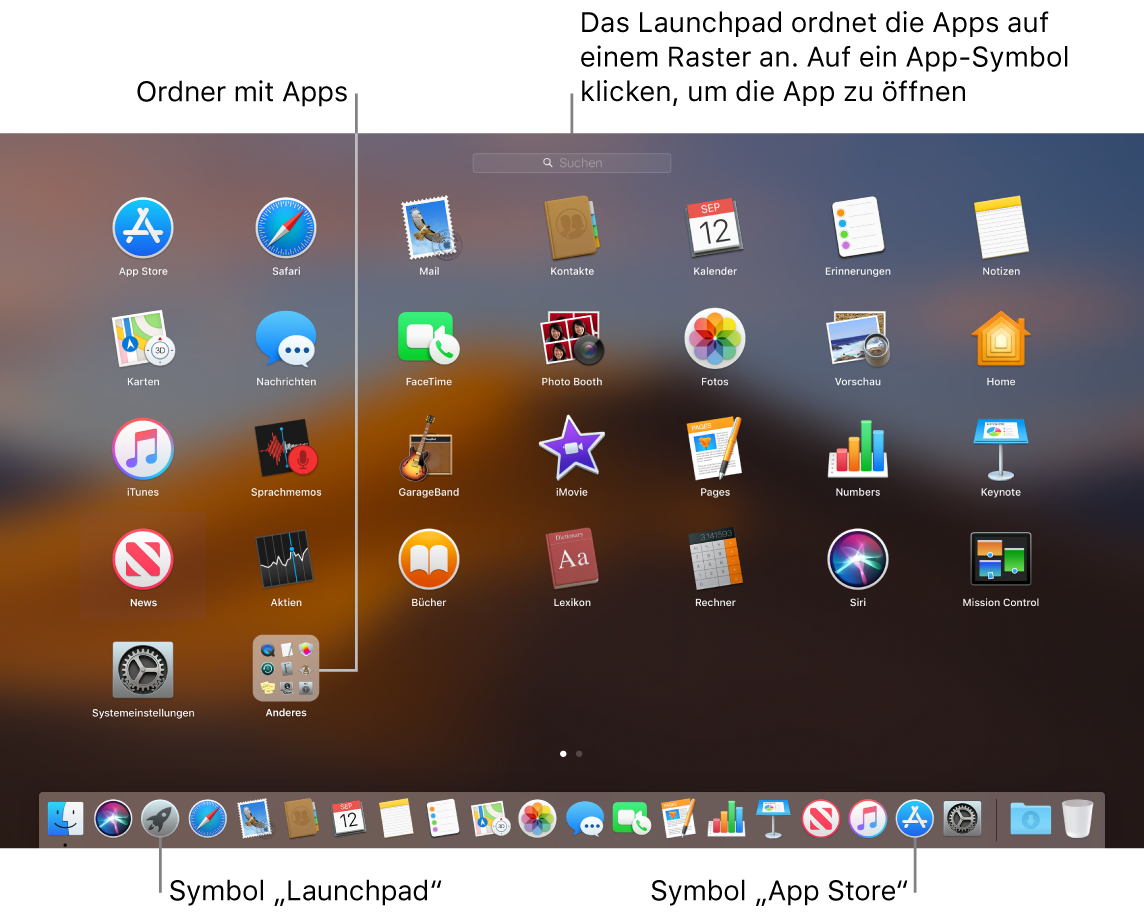This screenshot has width=1144, height=912.
Task: Switch to the second Launchpad page dot
Action: coord(579,753)
